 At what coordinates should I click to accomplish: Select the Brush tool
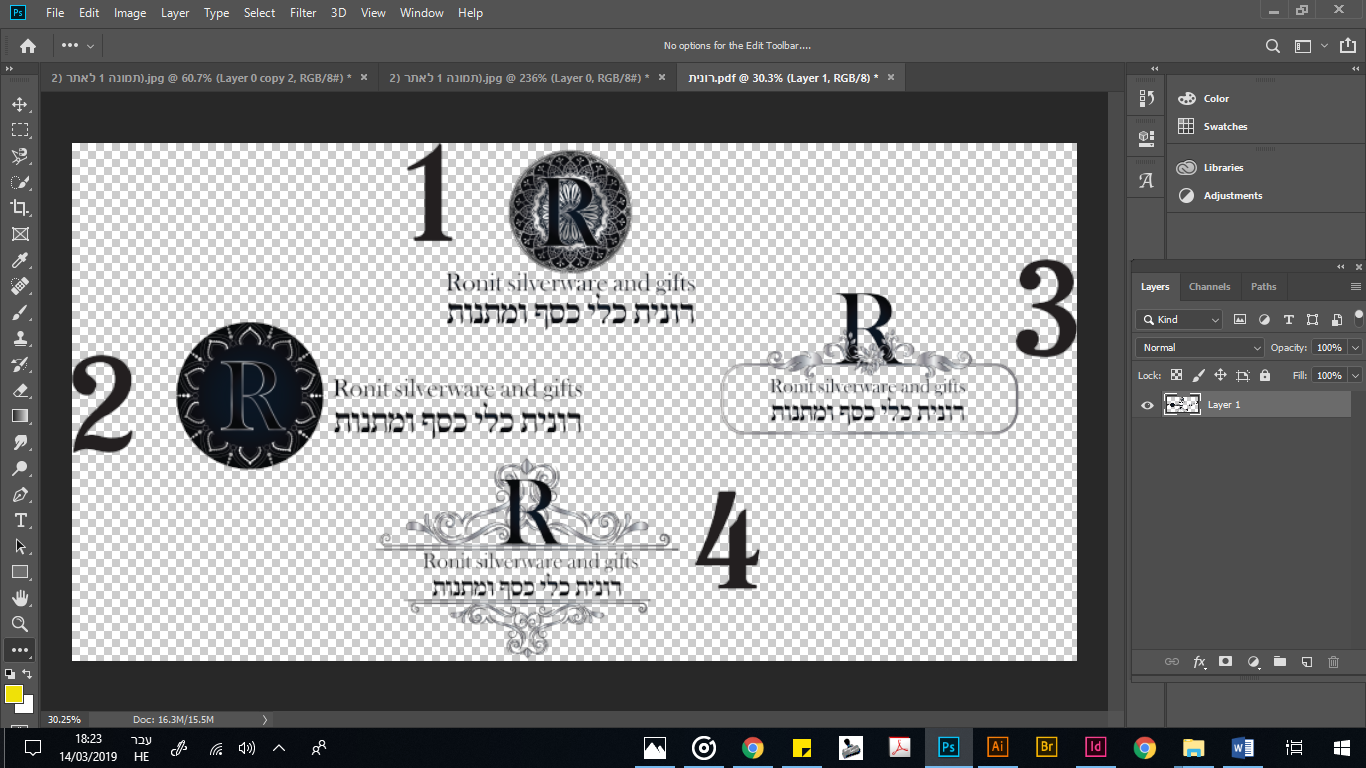(x=20, y=312)
